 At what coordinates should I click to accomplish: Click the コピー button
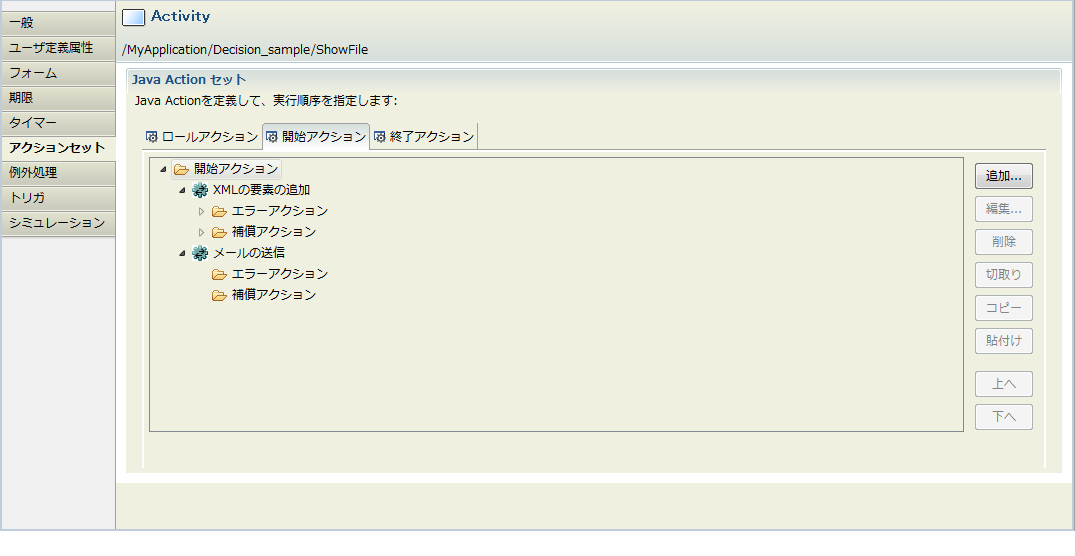pyautogui.click(x=1004, y=308)
